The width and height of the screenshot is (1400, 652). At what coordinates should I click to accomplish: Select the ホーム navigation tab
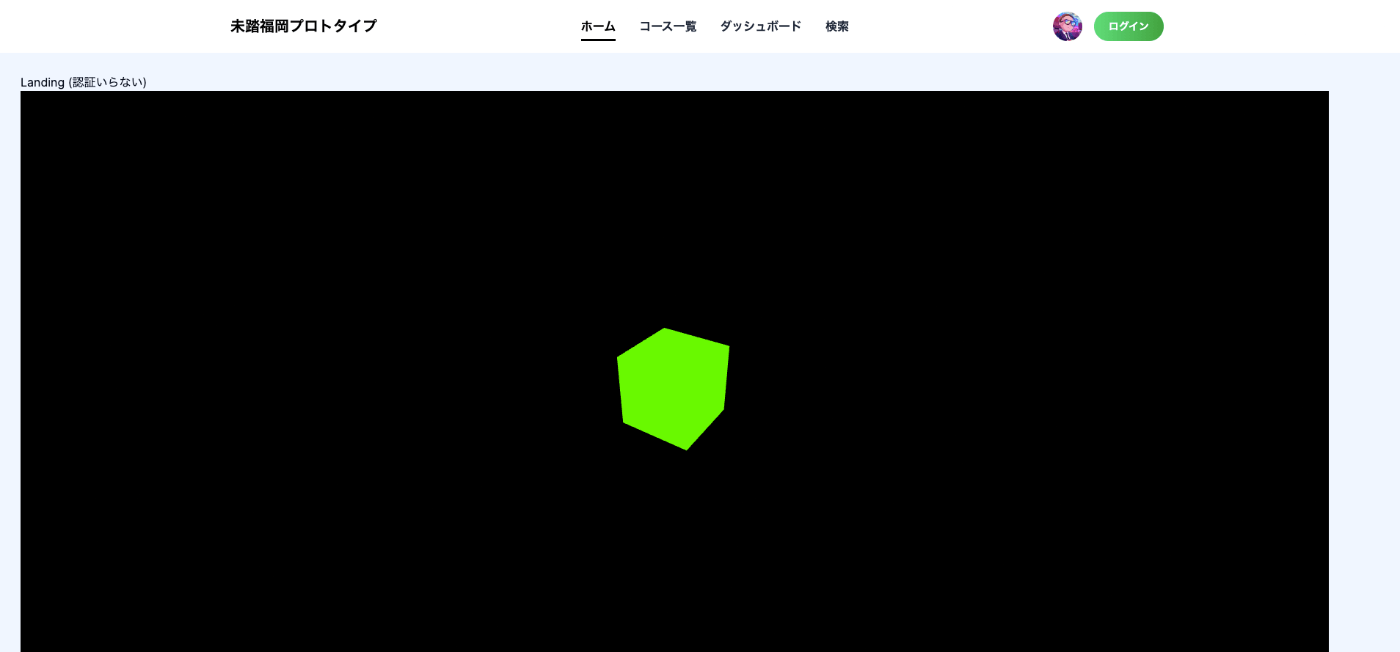pos(598,26)
